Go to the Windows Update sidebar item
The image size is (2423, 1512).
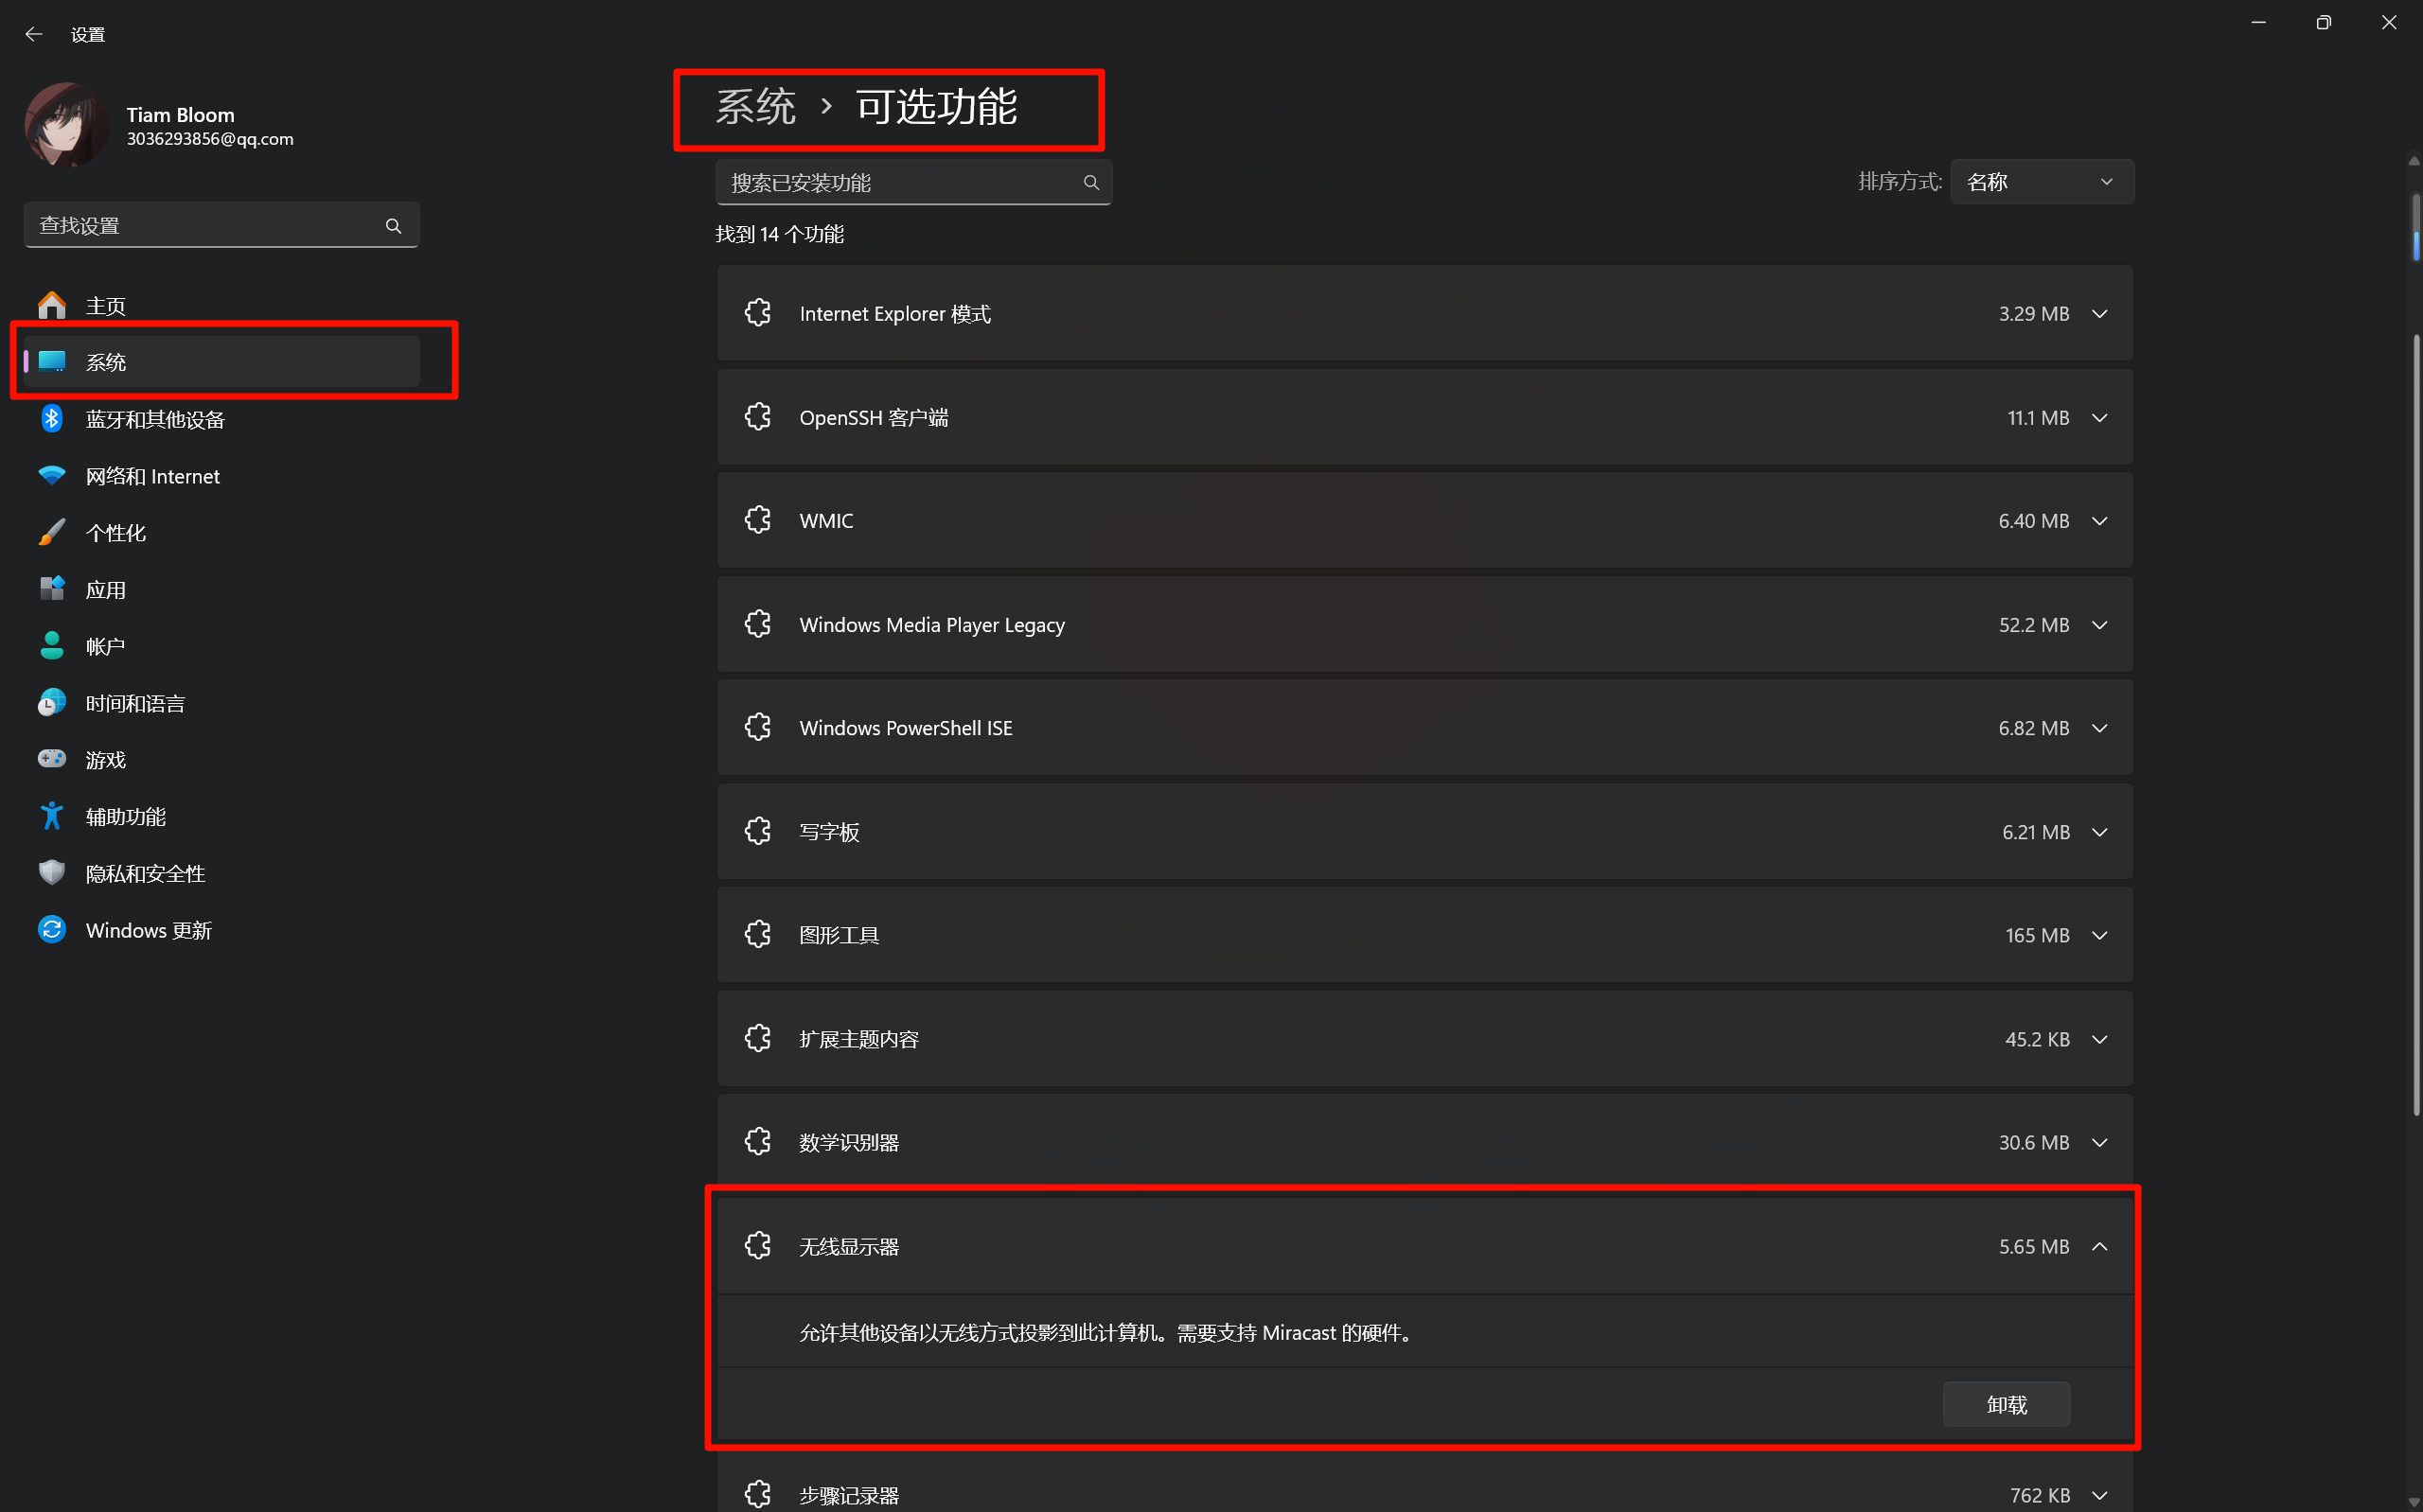(x=148, y=930)
